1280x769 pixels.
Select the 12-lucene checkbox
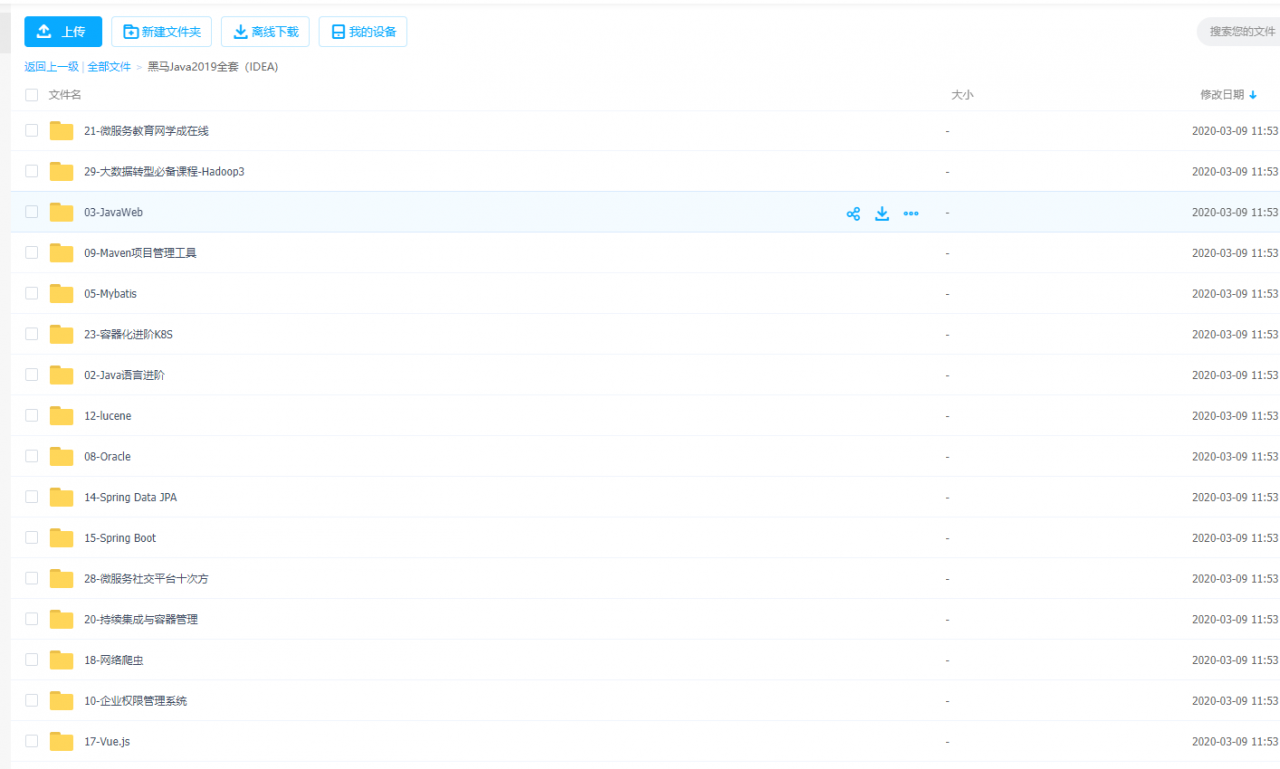(x=31, y=415)
